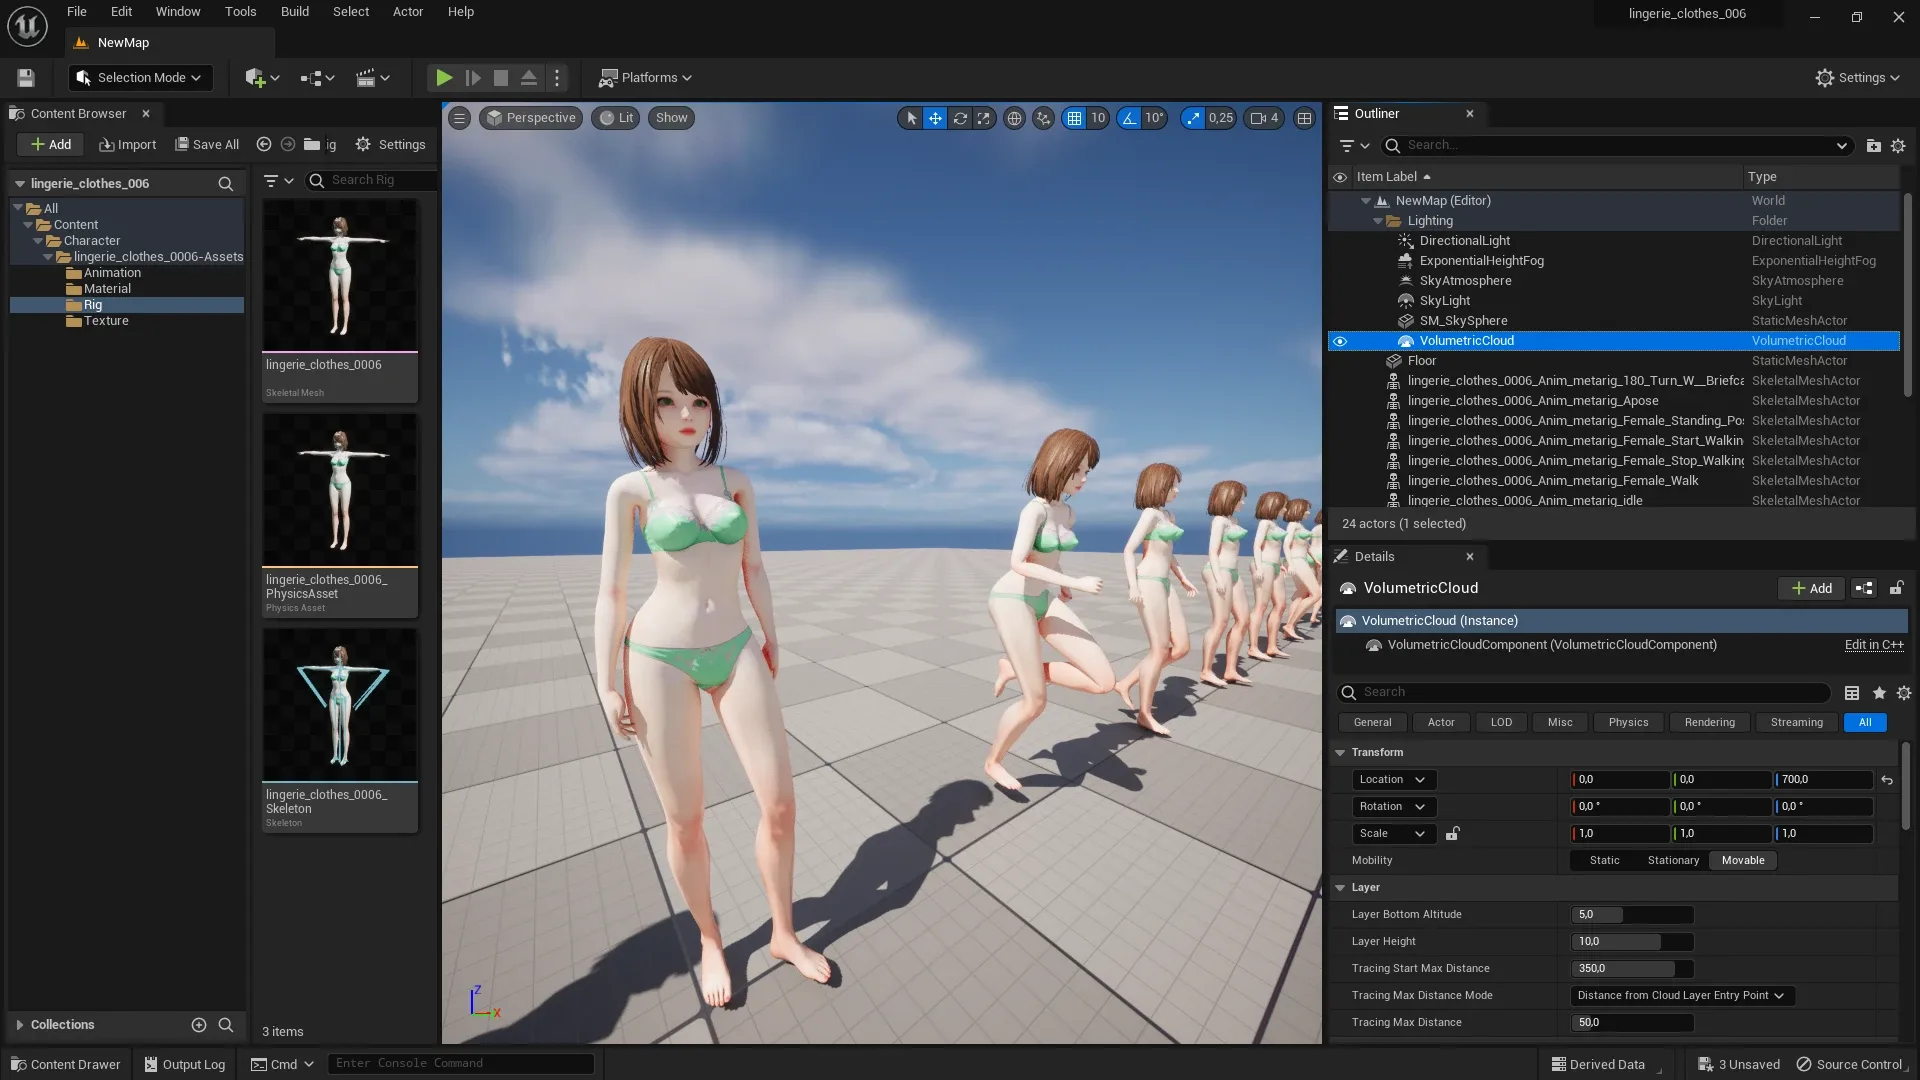This screenshot has width=1920, height=1080.
Task: Open the Platforms menu
Action: tap(645, 77)
